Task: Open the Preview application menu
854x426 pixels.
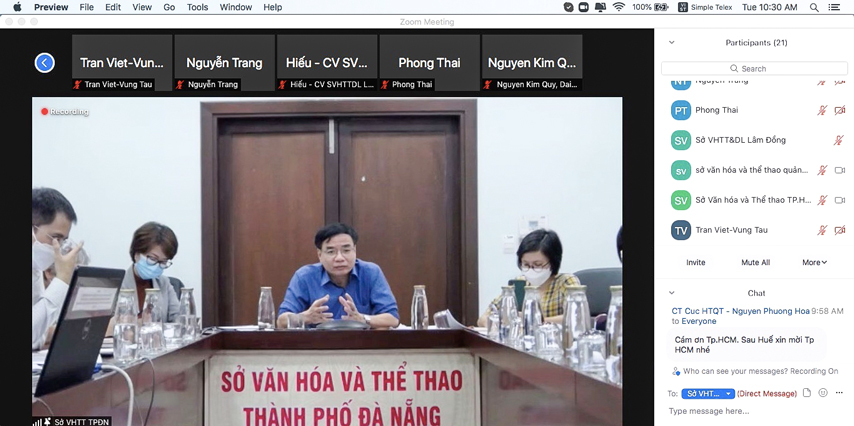Action: coord(51,7)
